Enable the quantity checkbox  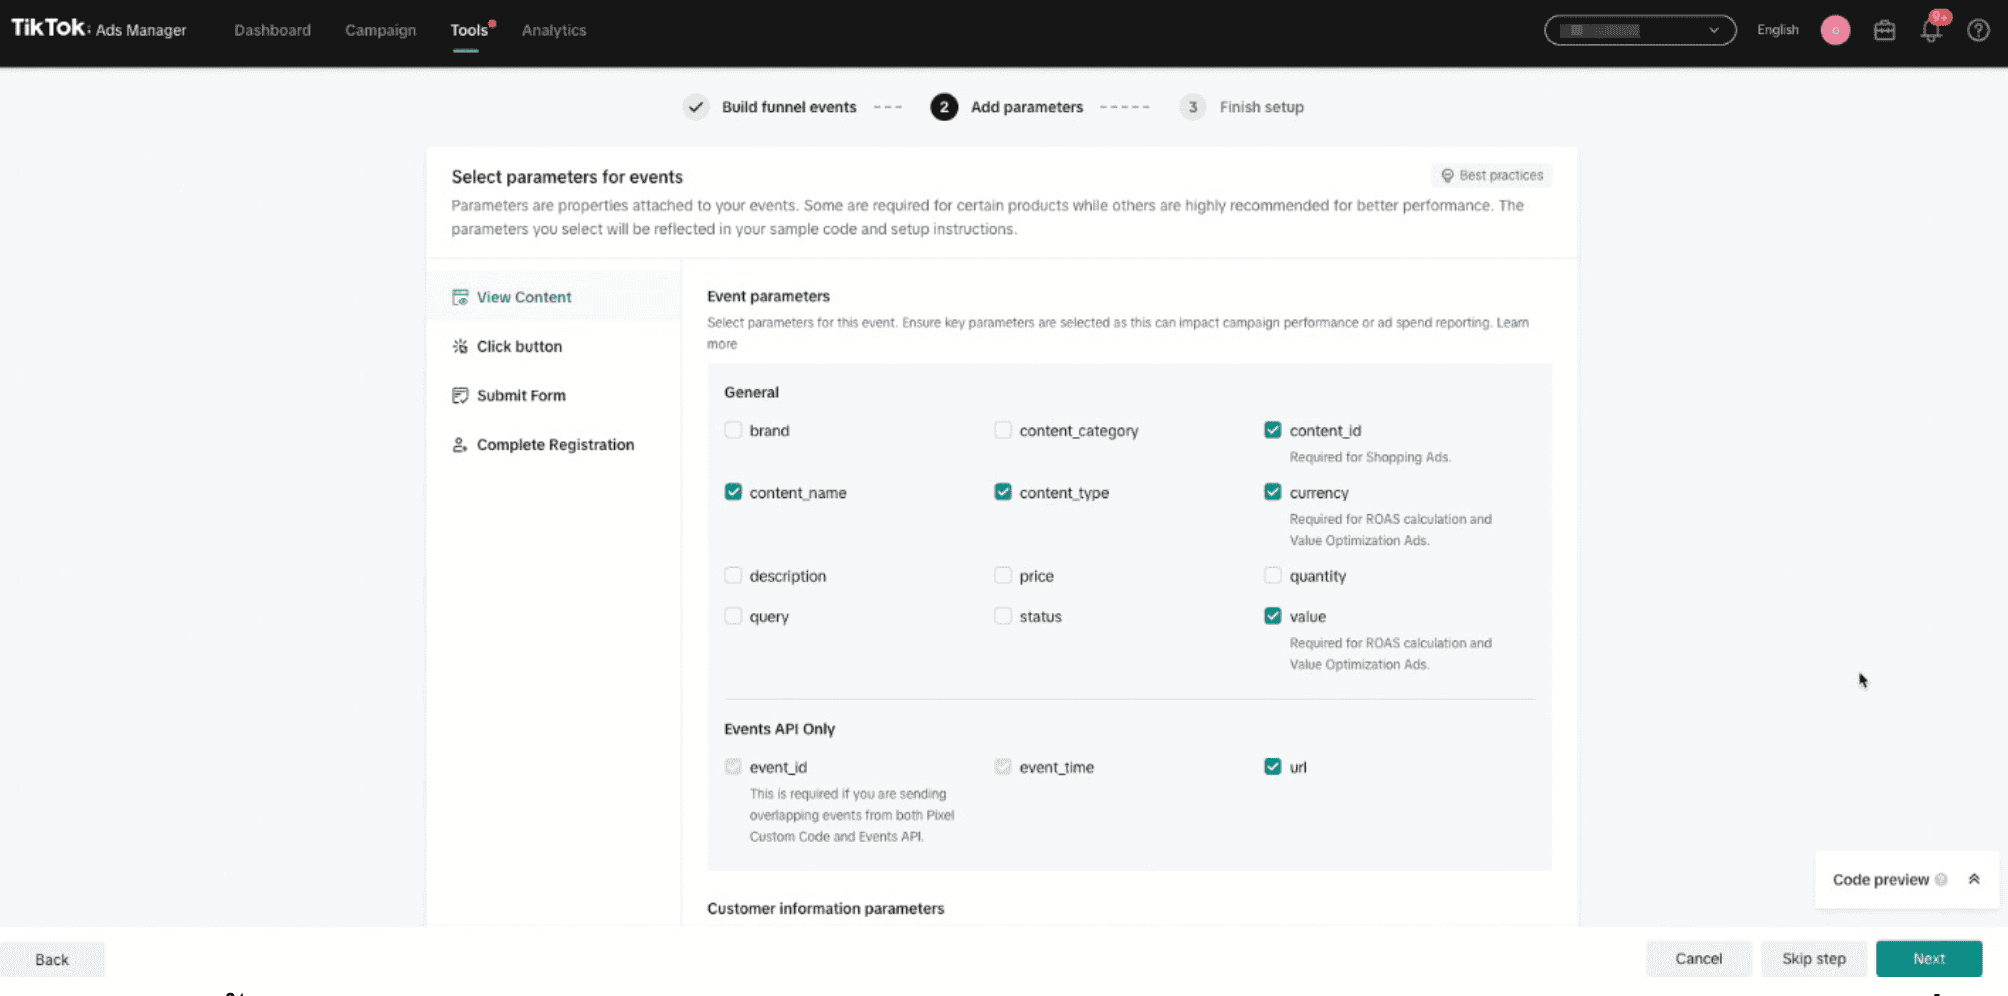1273,575
